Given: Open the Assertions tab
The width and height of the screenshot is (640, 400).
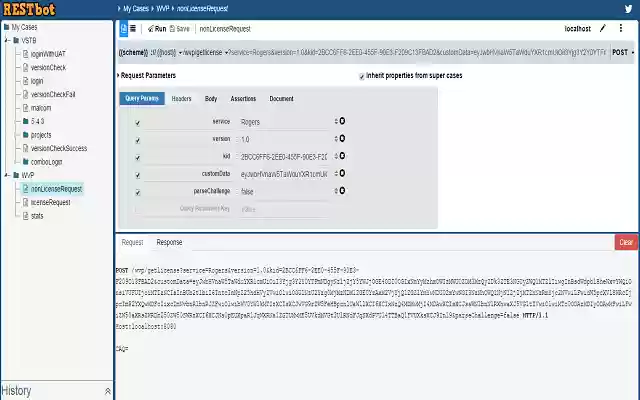Looking at the screenshot, I should pyautogui.click(x=243, y=99).
